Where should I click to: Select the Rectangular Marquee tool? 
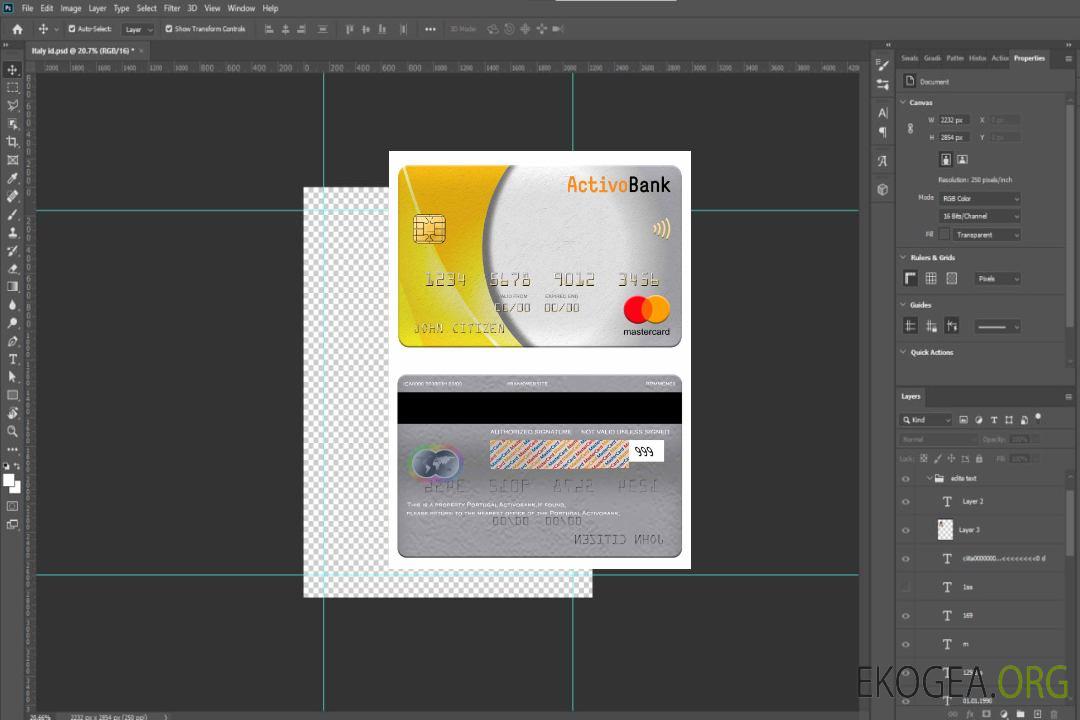click(12, 88)
